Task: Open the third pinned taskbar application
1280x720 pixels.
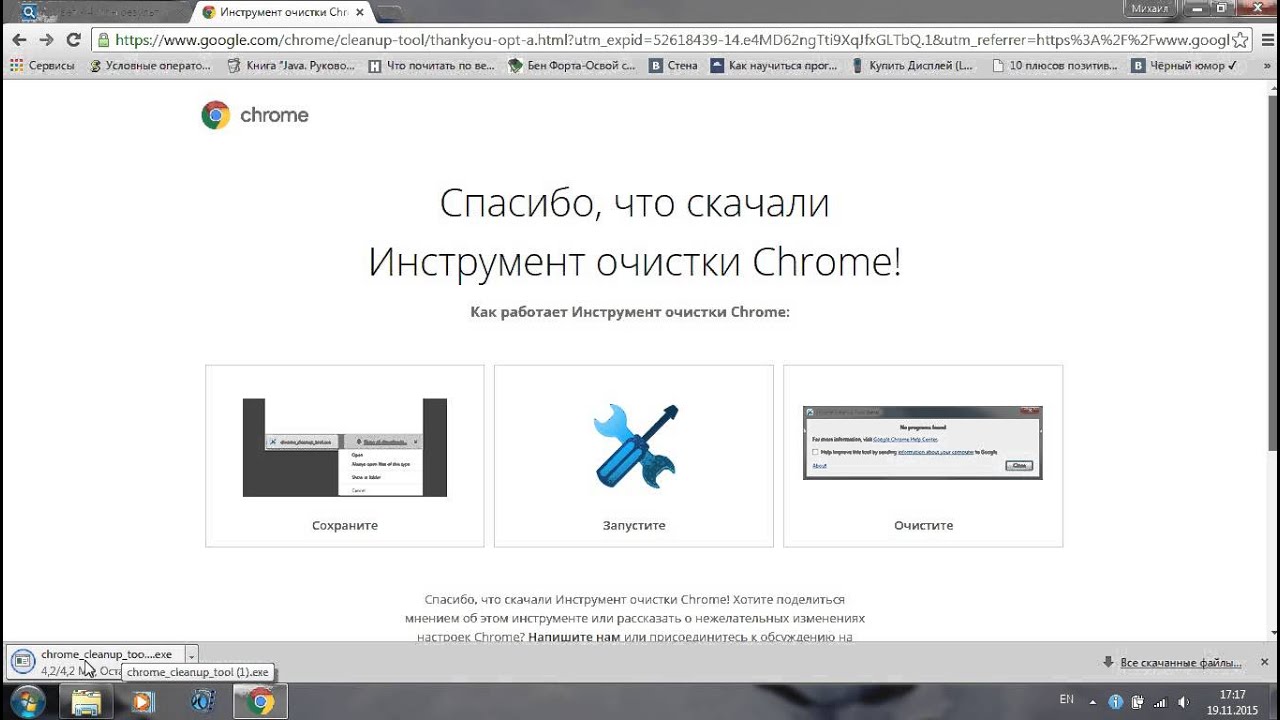Action: tap(201, 702)
